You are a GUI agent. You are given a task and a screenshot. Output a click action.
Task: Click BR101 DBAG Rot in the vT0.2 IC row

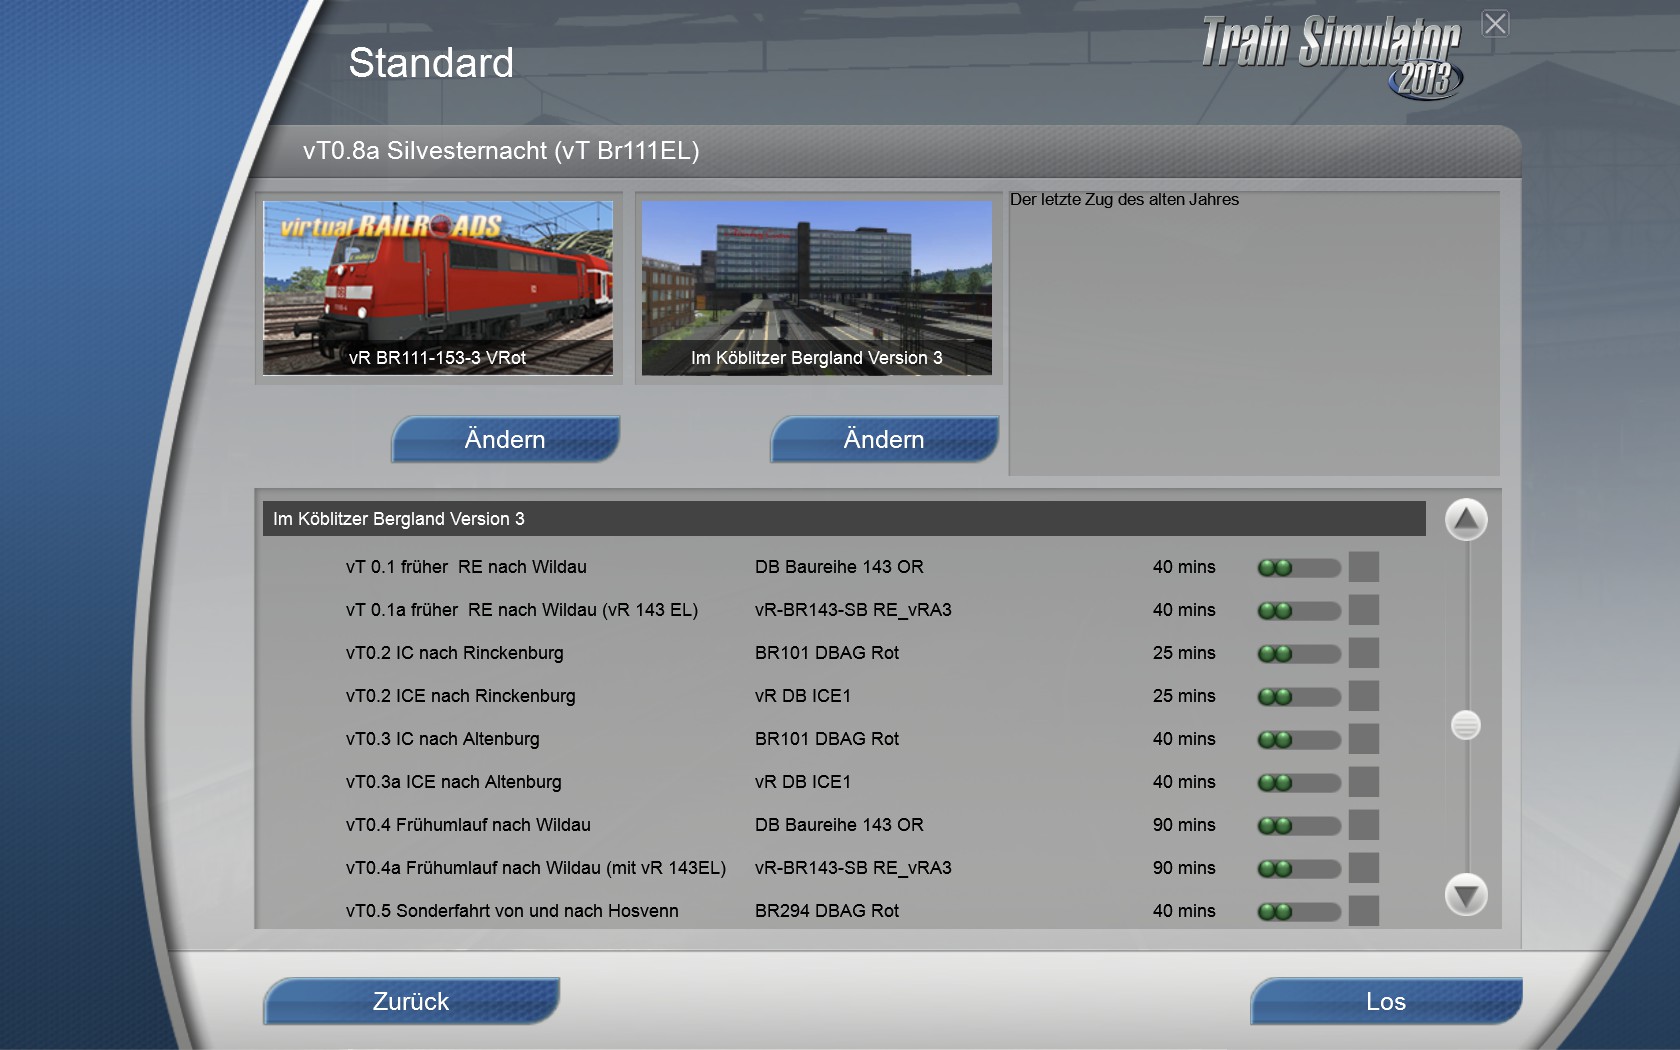pos(827,653)
